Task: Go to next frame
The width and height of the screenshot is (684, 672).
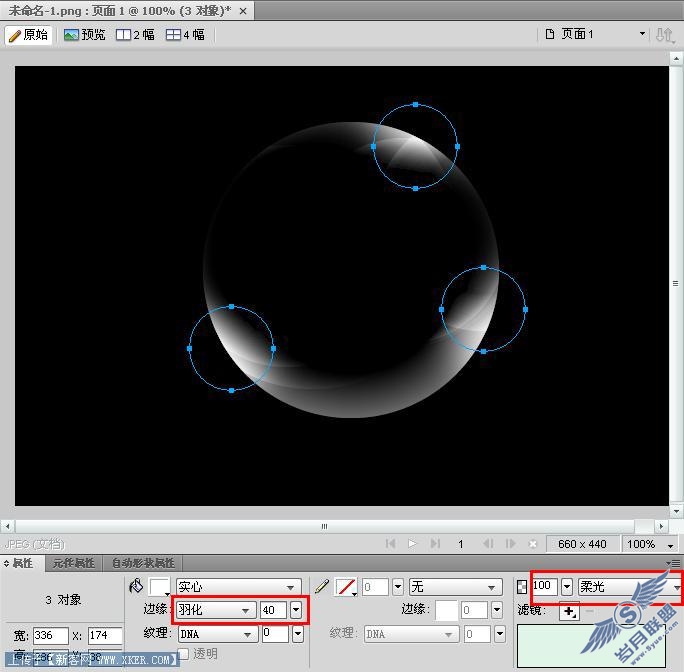Action: pyautogui.click(x=510, y=544)
